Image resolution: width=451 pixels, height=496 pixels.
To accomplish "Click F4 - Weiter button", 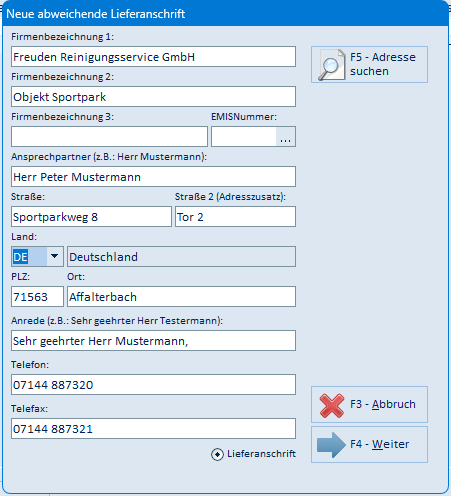I will 369,445.
